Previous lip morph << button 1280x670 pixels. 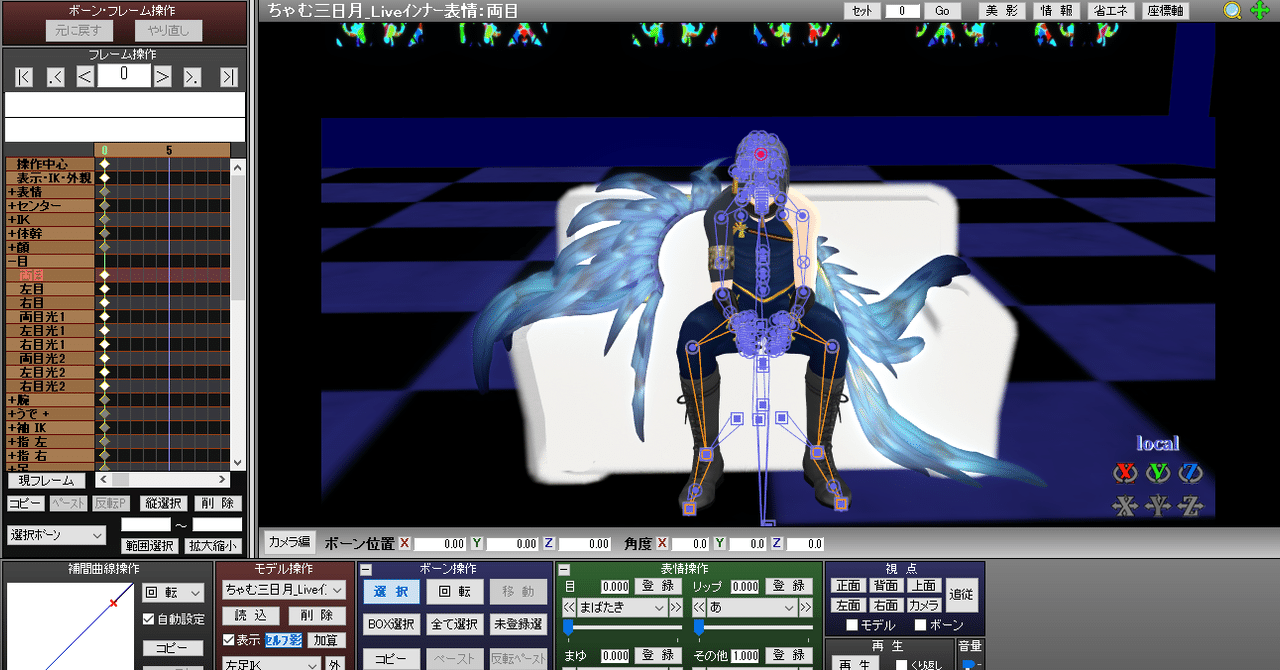tap(699, 607)
